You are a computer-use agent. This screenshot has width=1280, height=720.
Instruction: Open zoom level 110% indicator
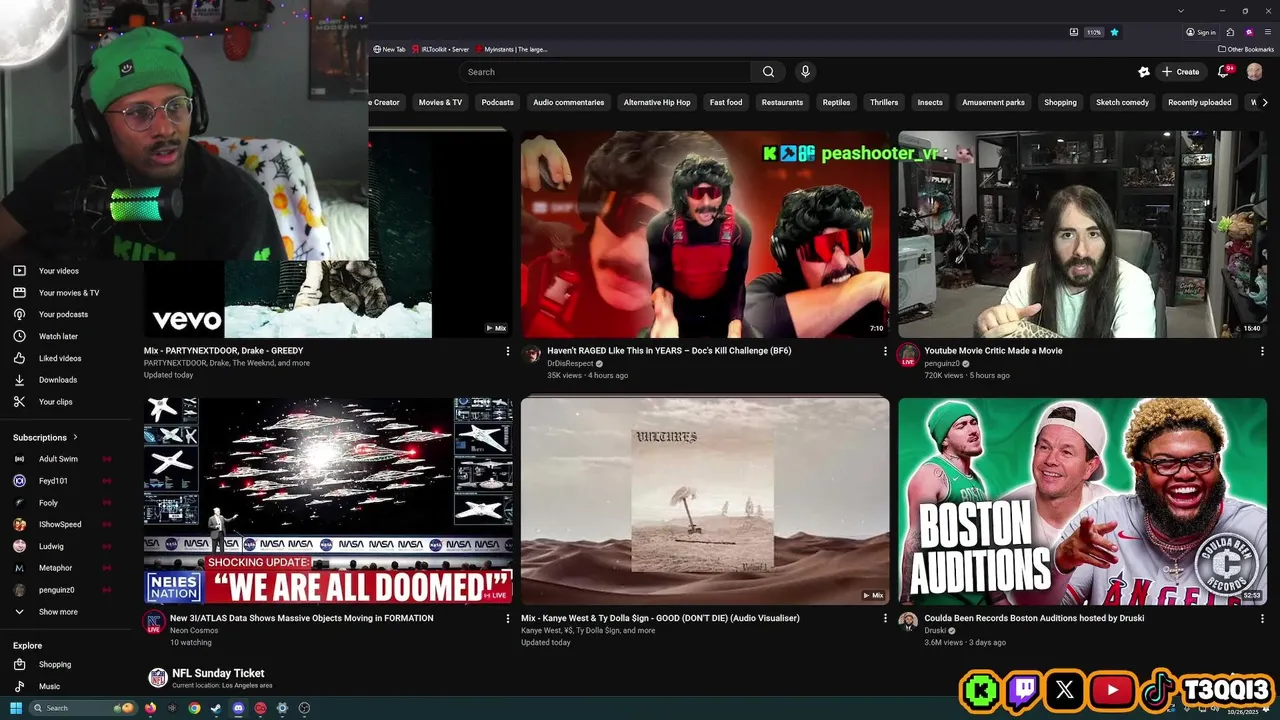(x=1094, y=32)
